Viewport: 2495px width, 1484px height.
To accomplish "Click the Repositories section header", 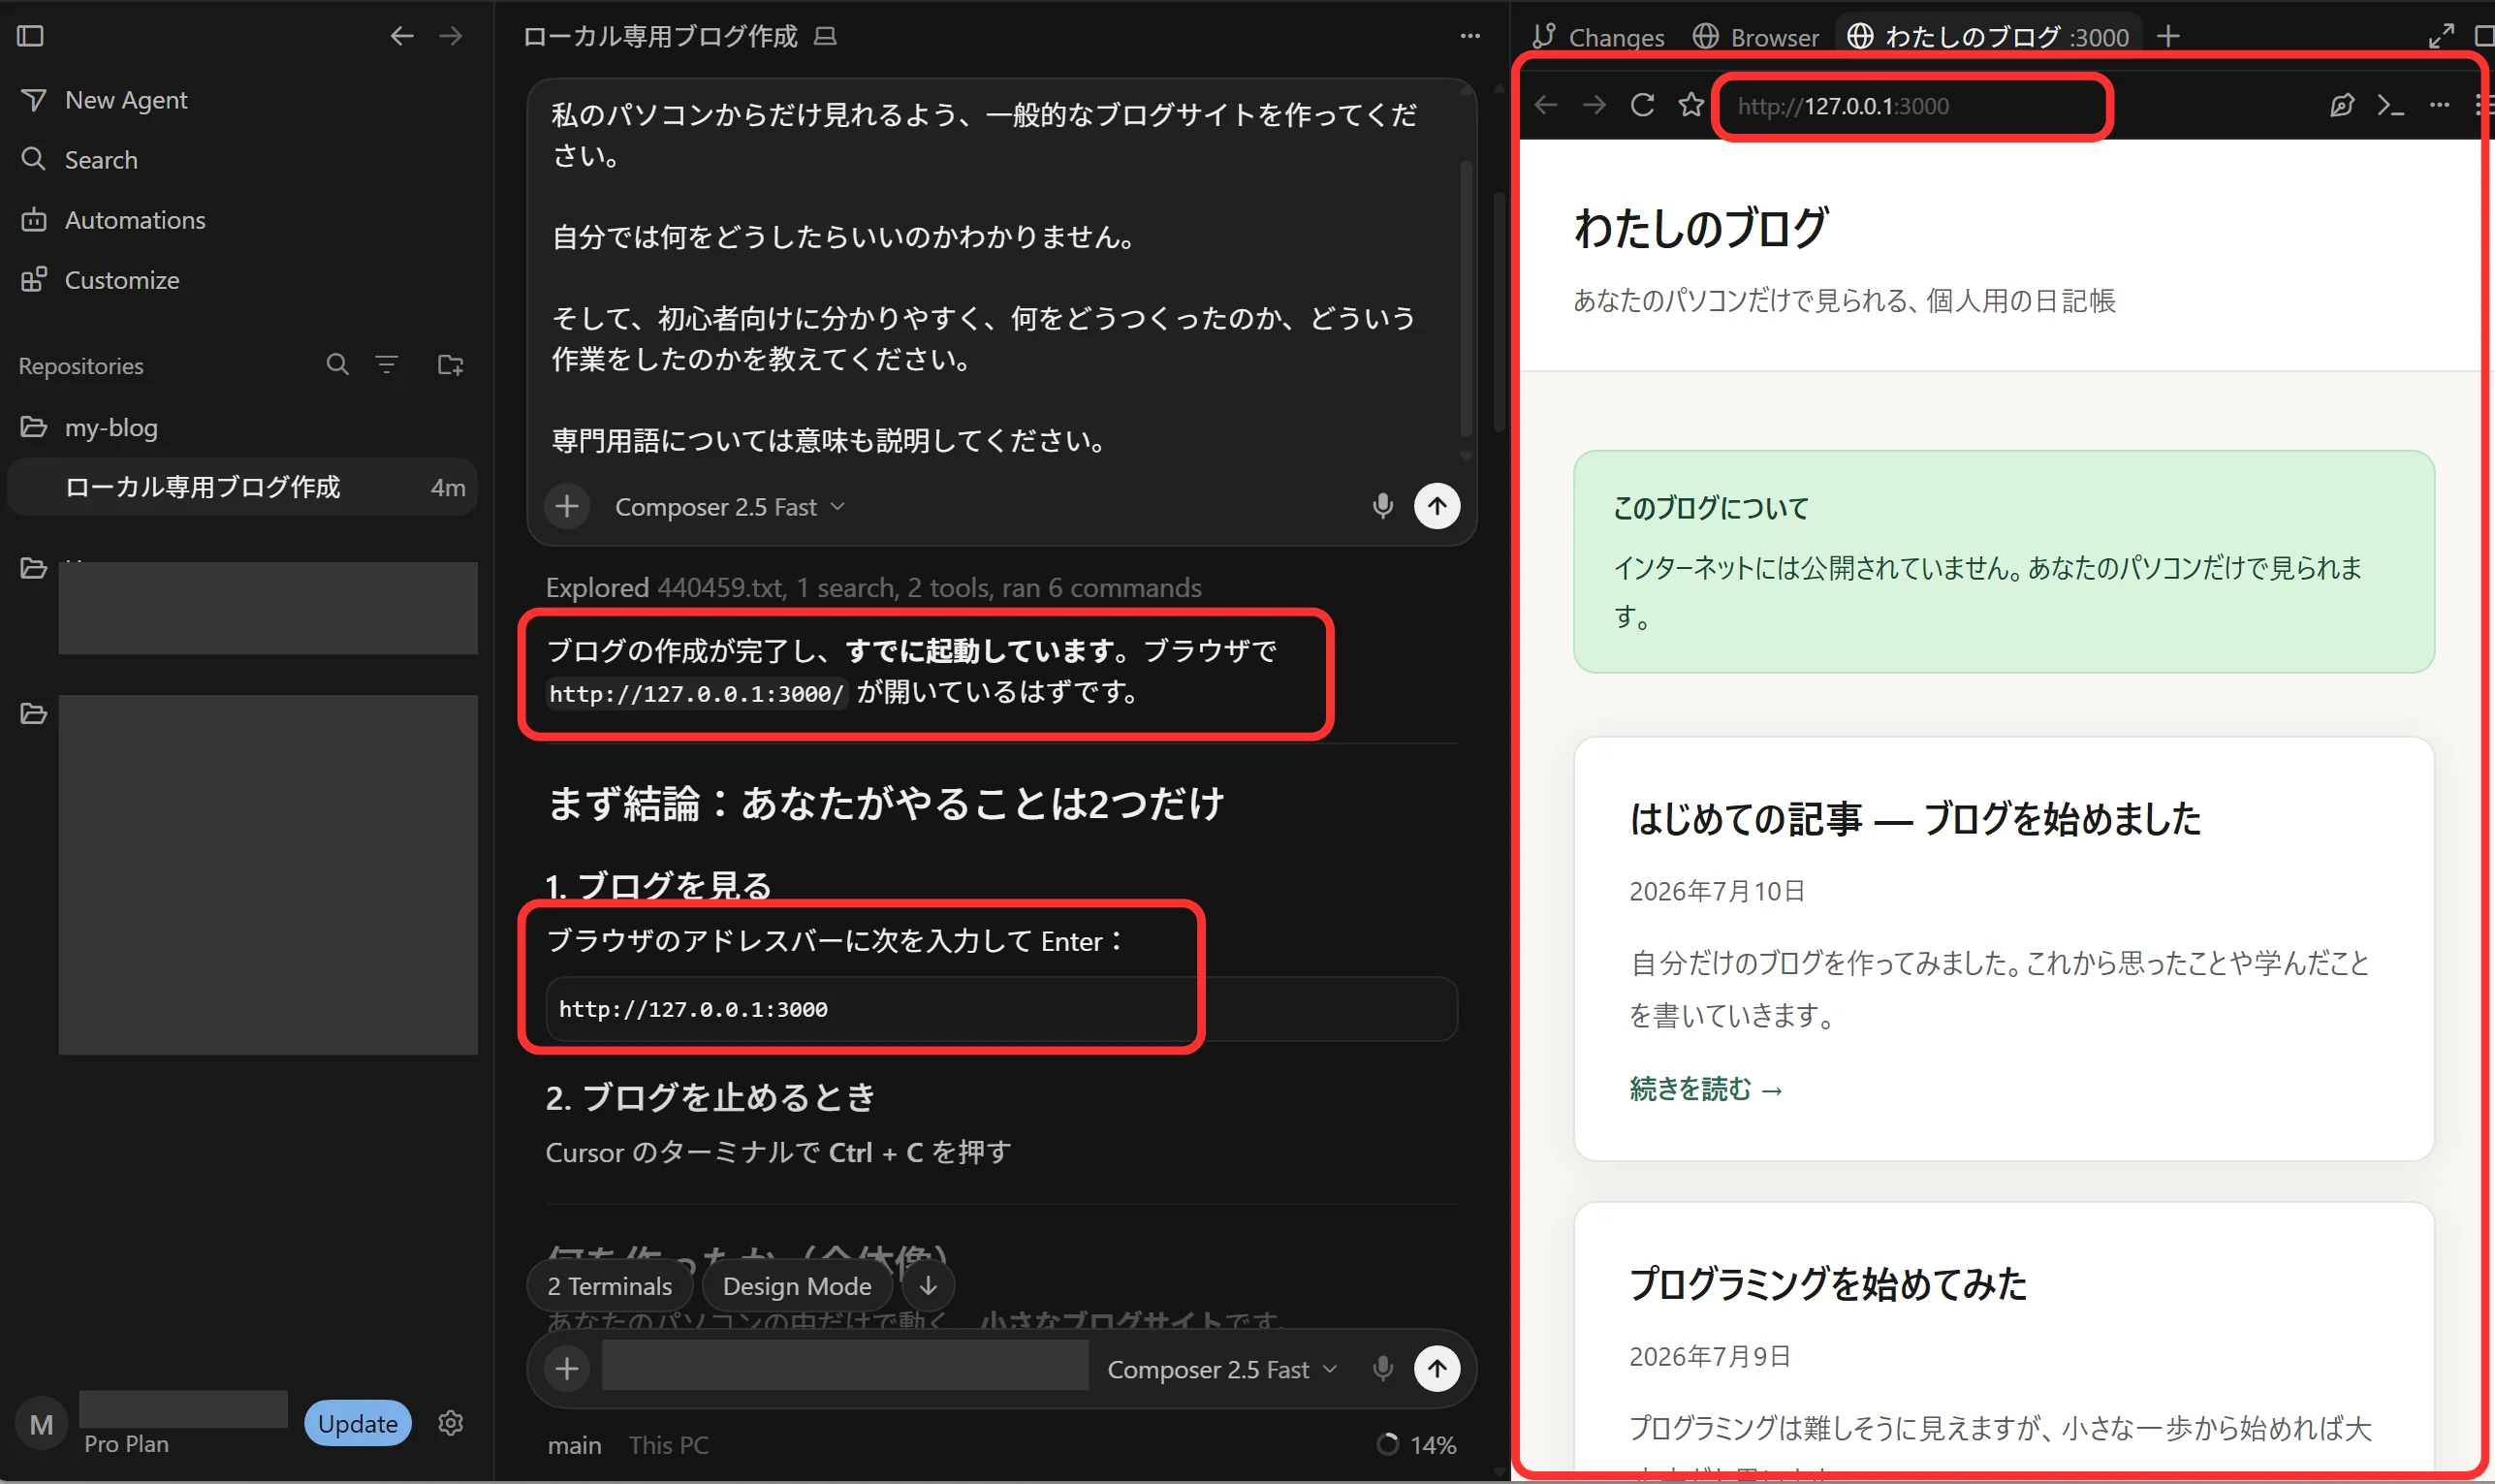I will [x=81, y=366].
